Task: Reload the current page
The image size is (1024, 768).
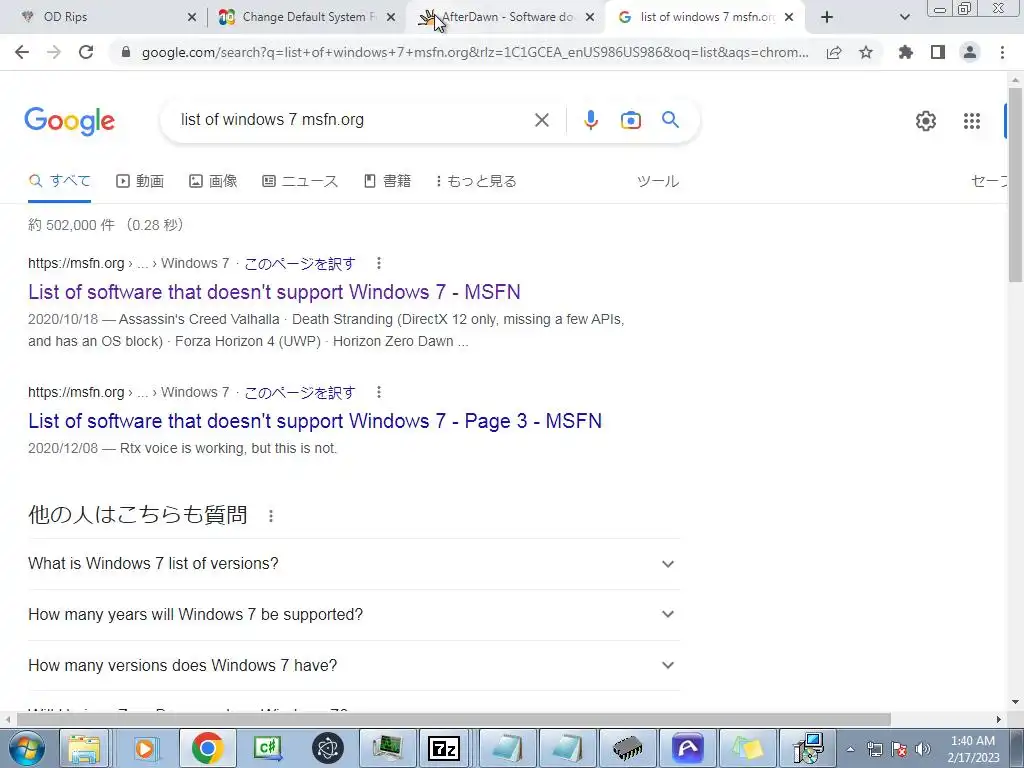Action: (86, 52)
